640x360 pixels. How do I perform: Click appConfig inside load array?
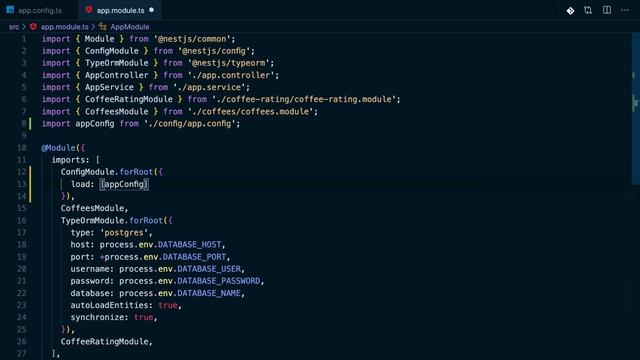(x=124, y=184)
